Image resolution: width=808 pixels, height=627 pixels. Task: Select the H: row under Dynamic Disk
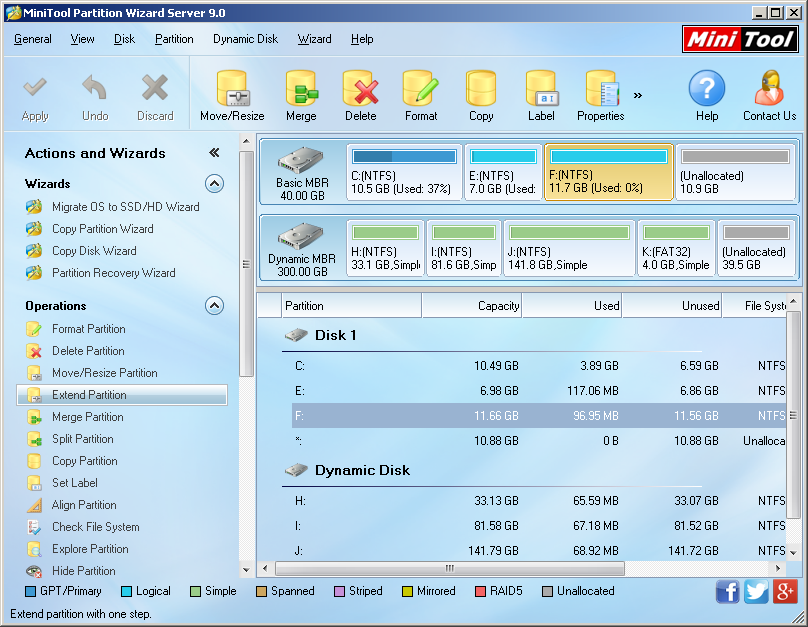pyautogui.click(x=538, y=501)
